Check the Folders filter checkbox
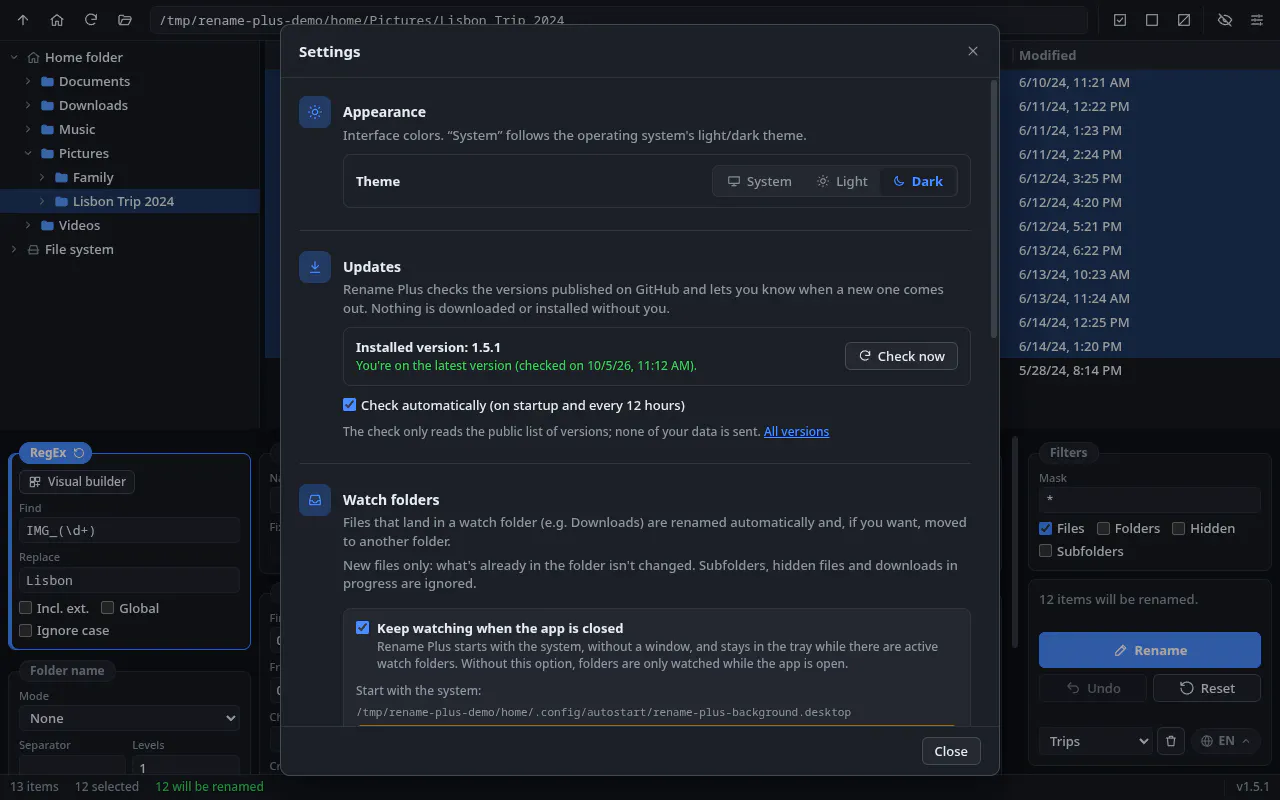This screenshot has width=1280, height=800. (x=1104, y=528)
